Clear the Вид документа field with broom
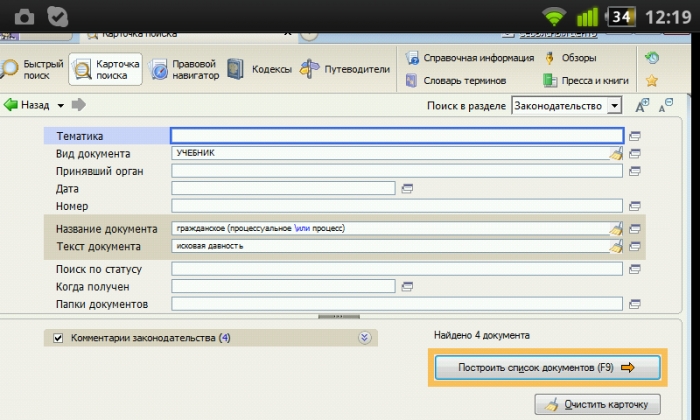Screen dimensions: 700x420 (616, 154)
